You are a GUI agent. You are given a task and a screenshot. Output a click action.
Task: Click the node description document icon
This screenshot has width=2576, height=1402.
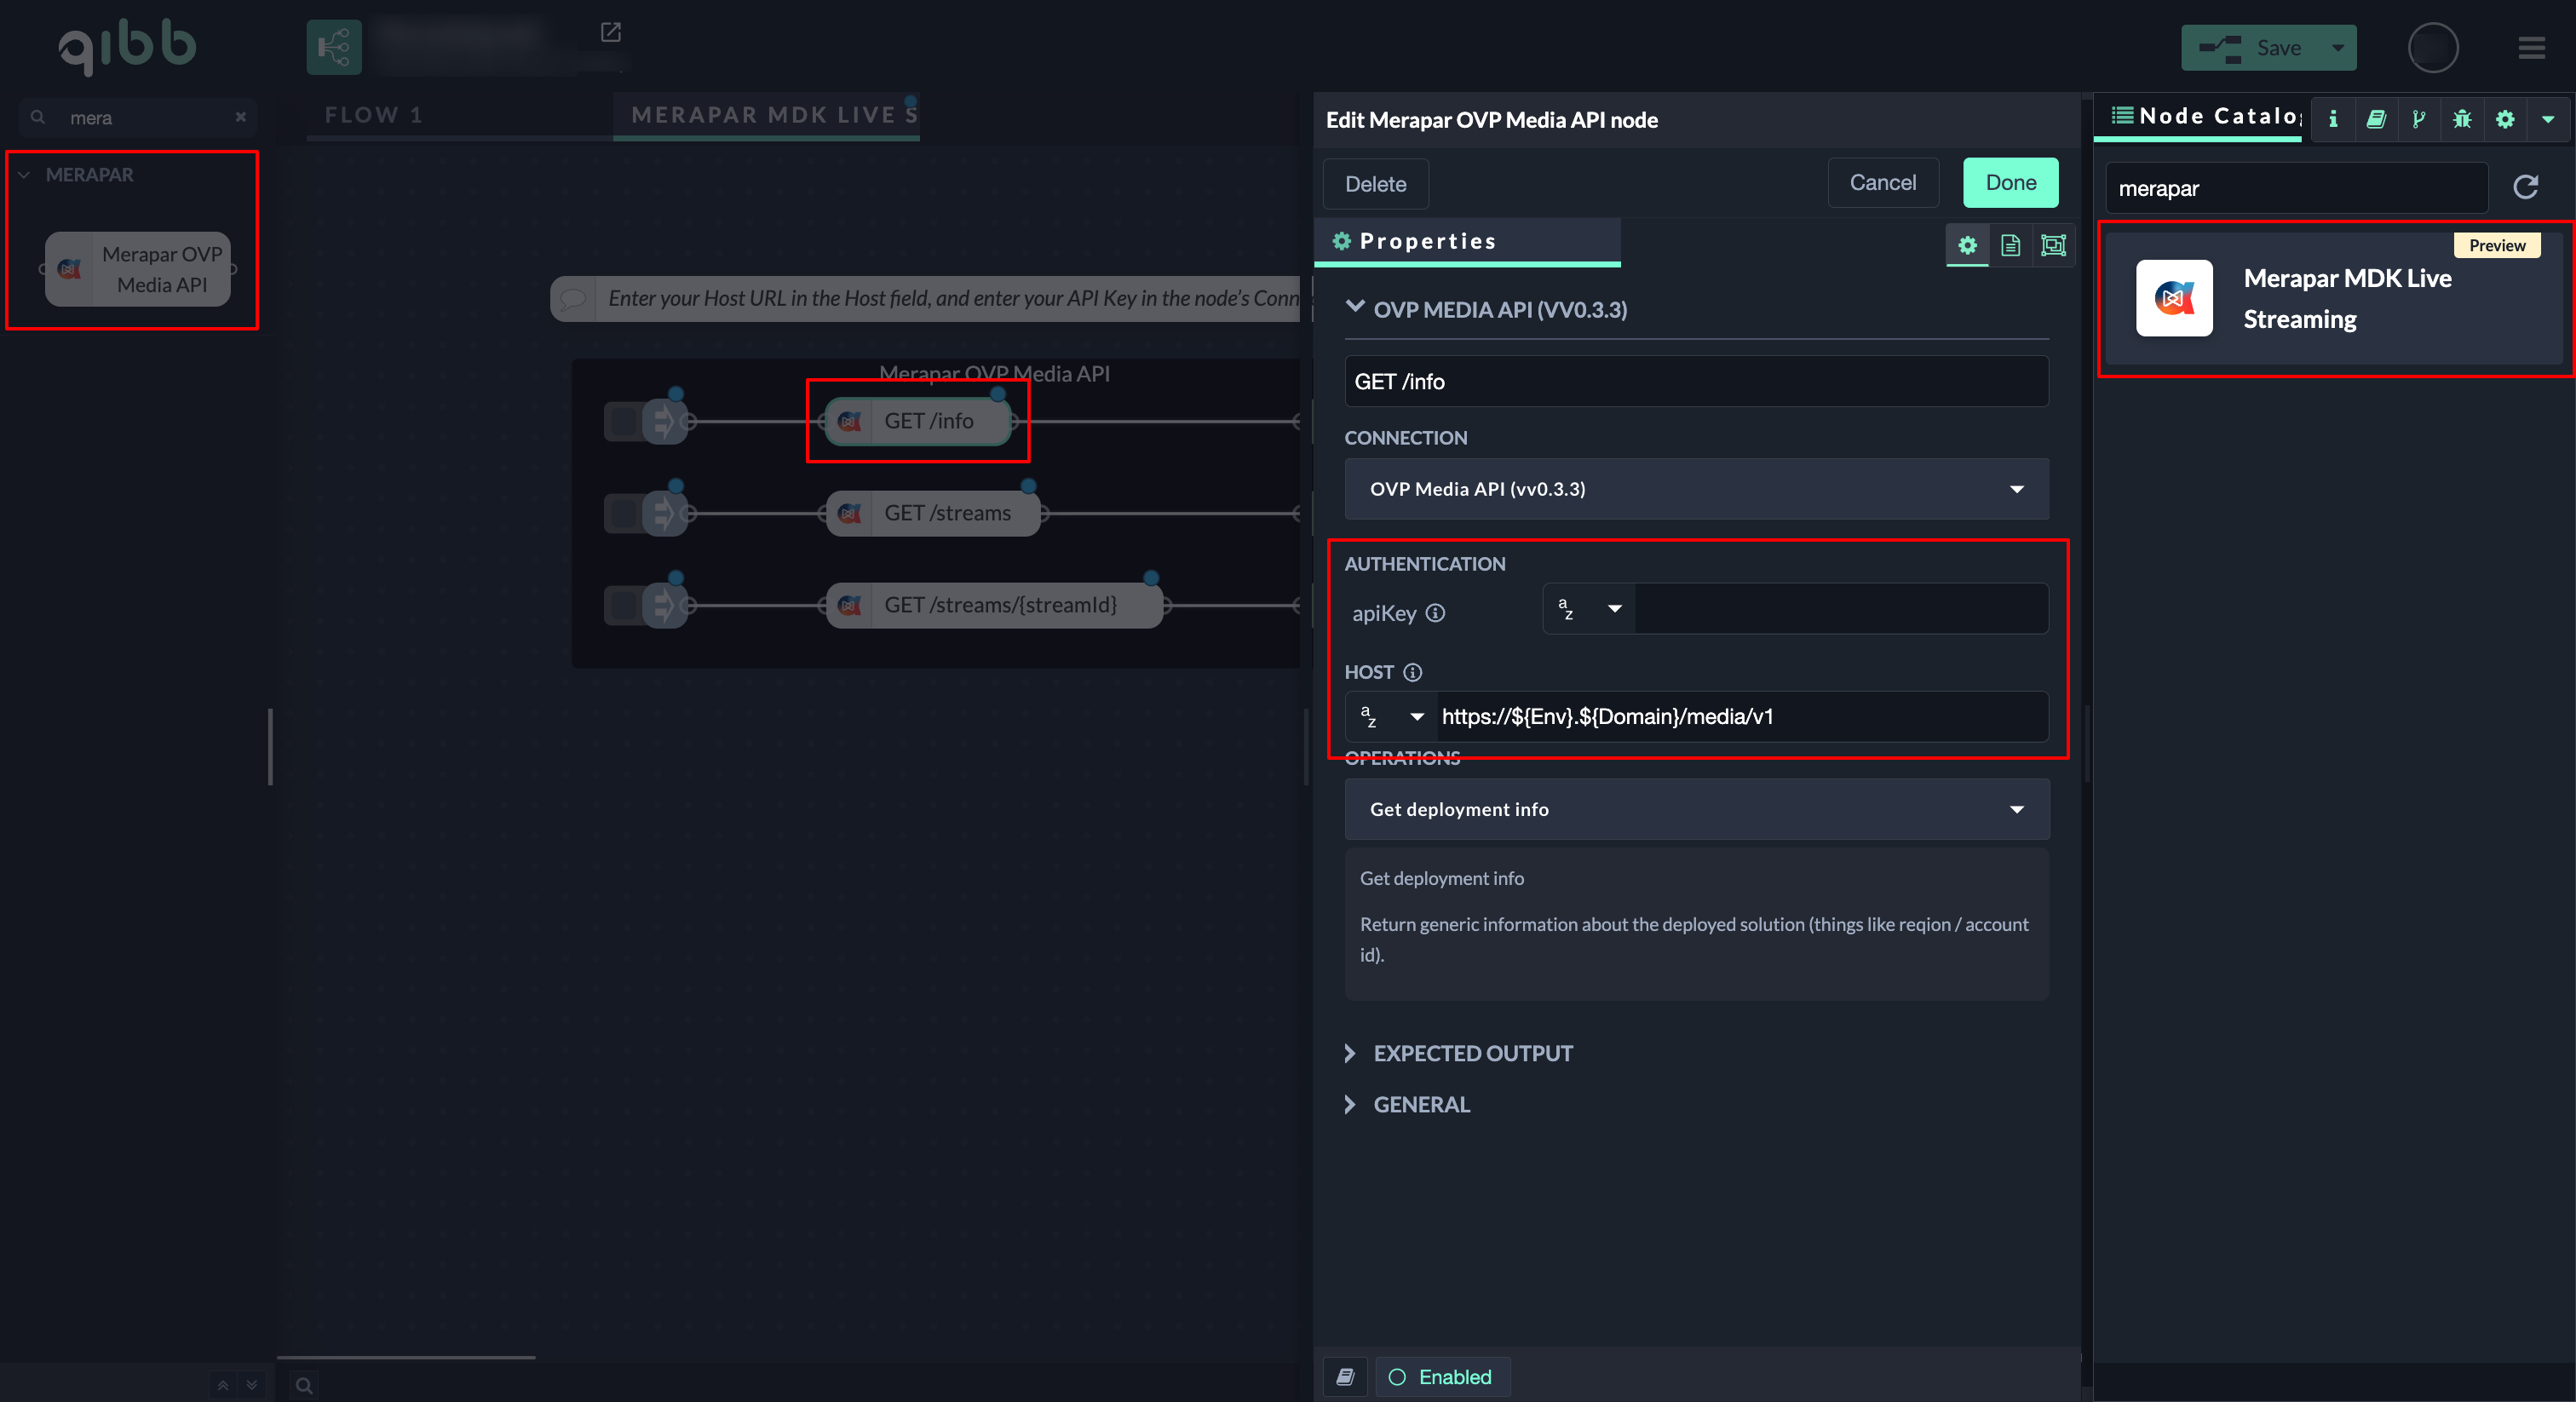coord(2010,245)
